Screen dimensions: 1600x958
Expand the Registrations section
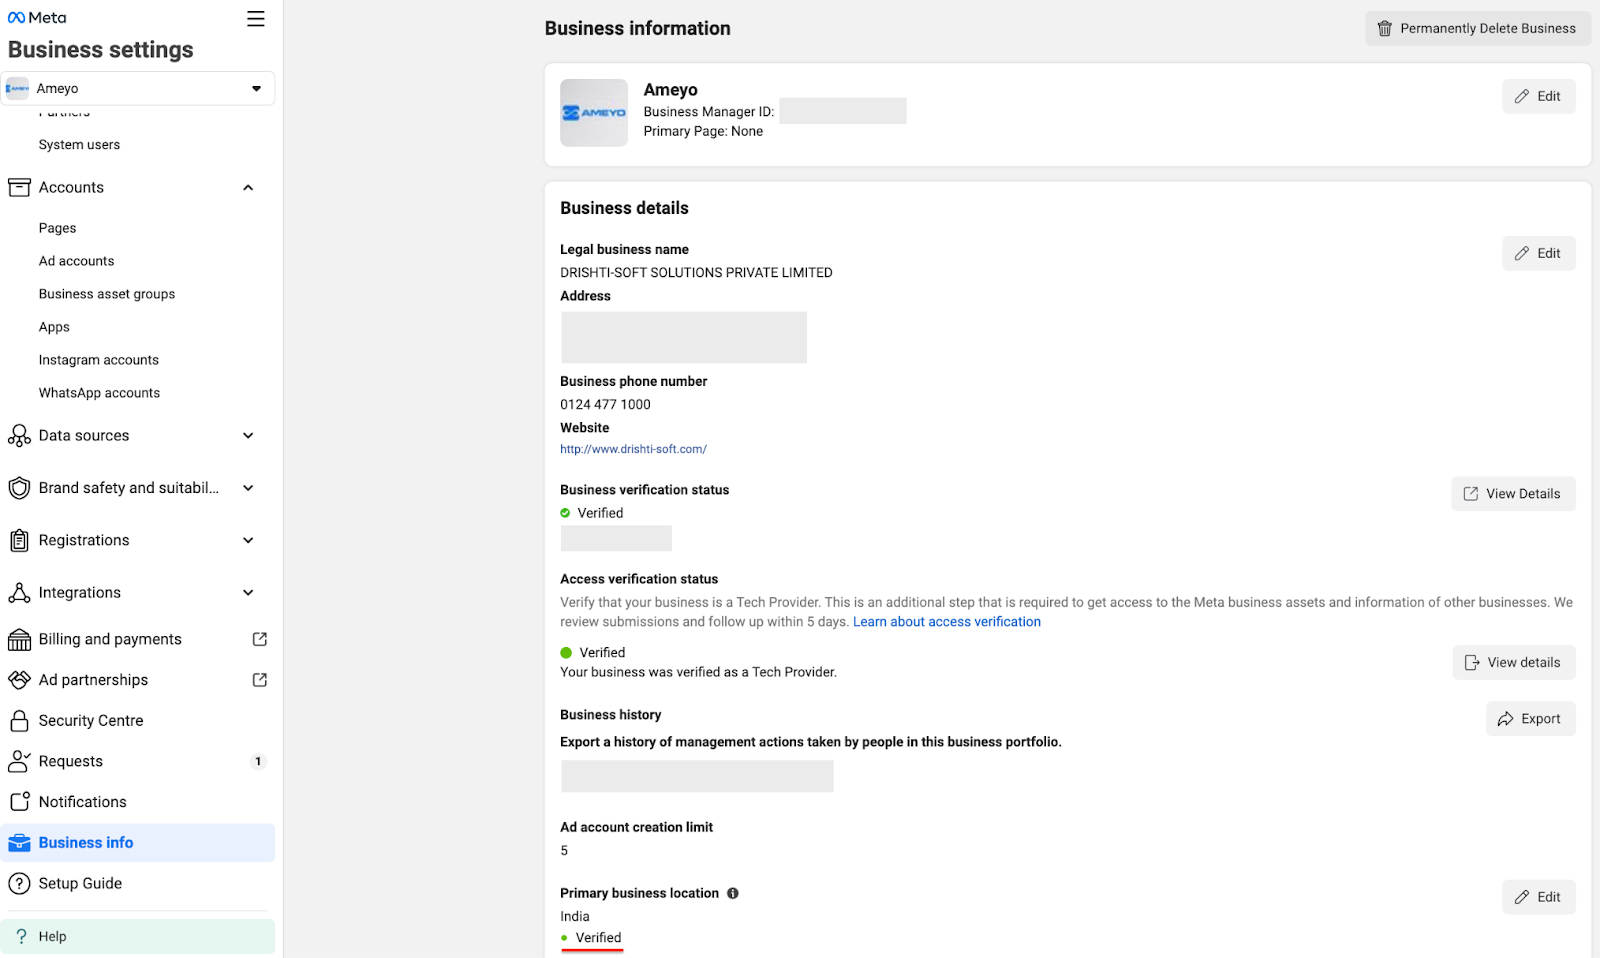[248, 541]
